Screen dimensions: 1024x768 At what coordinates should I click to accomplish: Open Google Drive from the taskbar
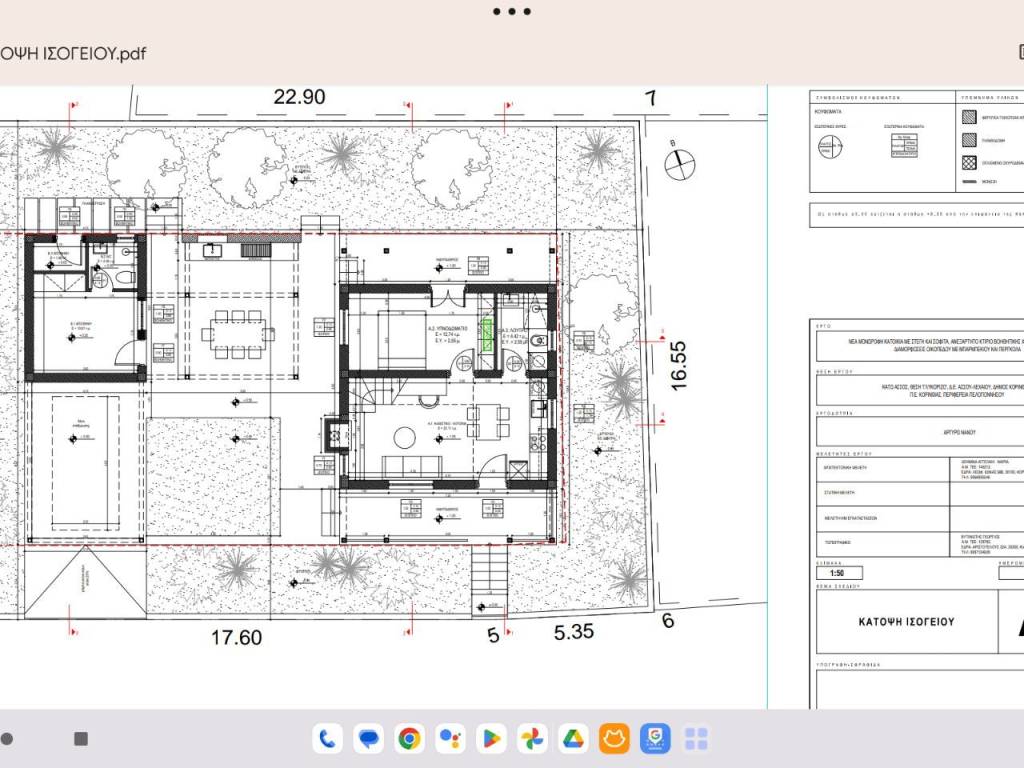pyautogui.click(x=572, y=739)
